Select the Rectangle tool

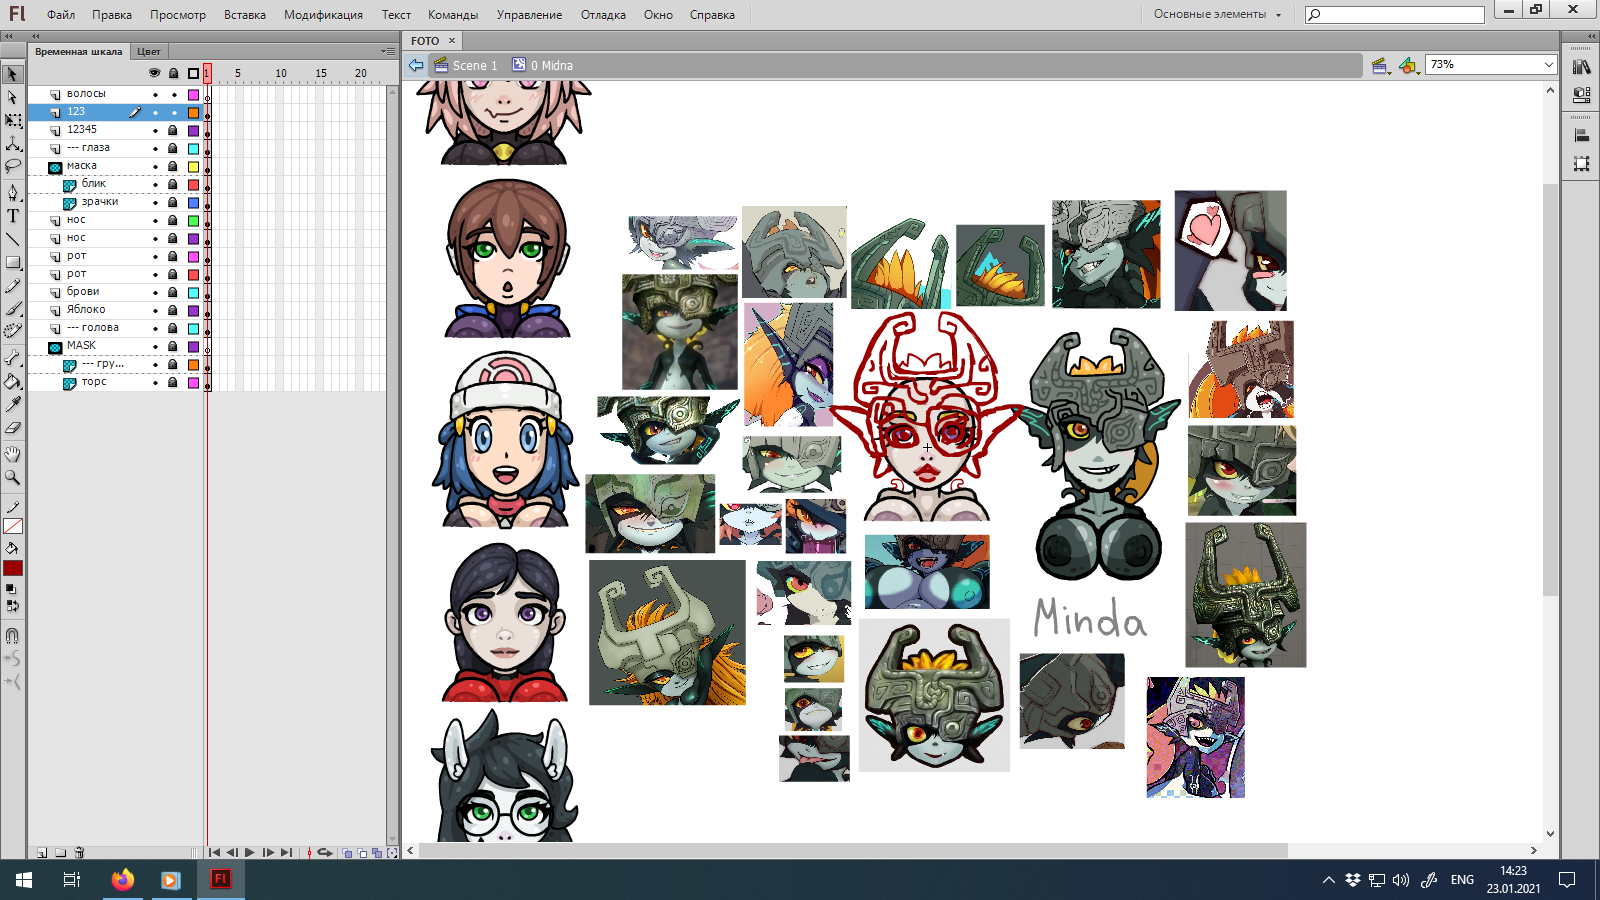pos(12,263)
